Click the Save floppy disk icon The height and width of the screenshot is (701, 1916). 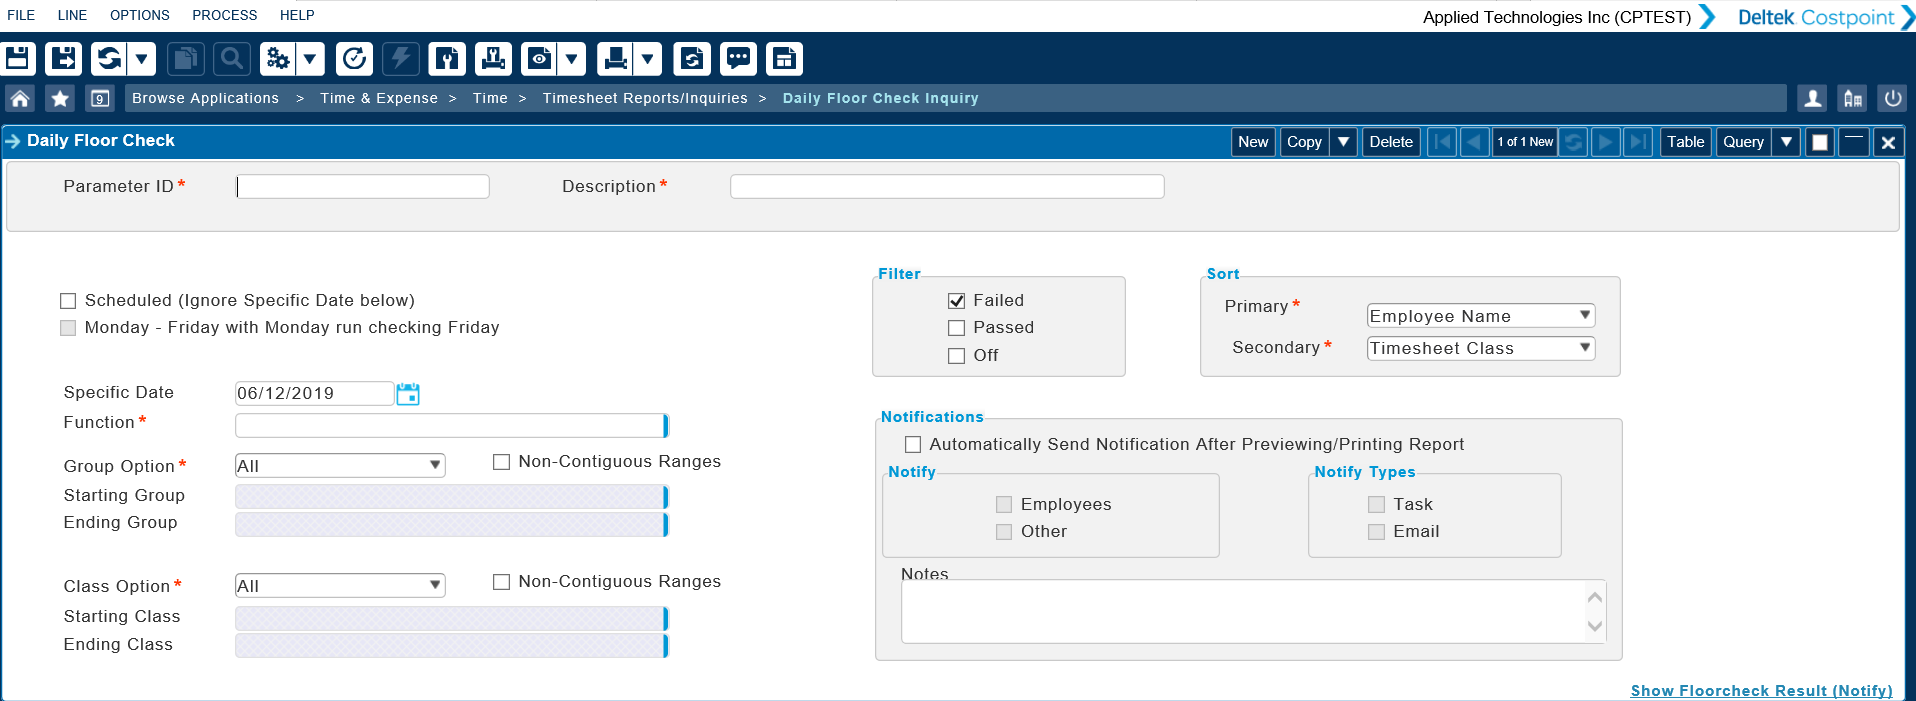[x=18, y=59]
